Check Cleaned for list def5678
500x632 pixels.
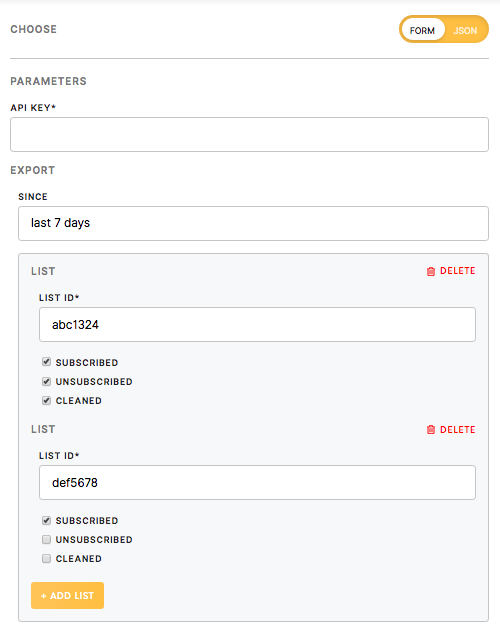click(46, 558)
